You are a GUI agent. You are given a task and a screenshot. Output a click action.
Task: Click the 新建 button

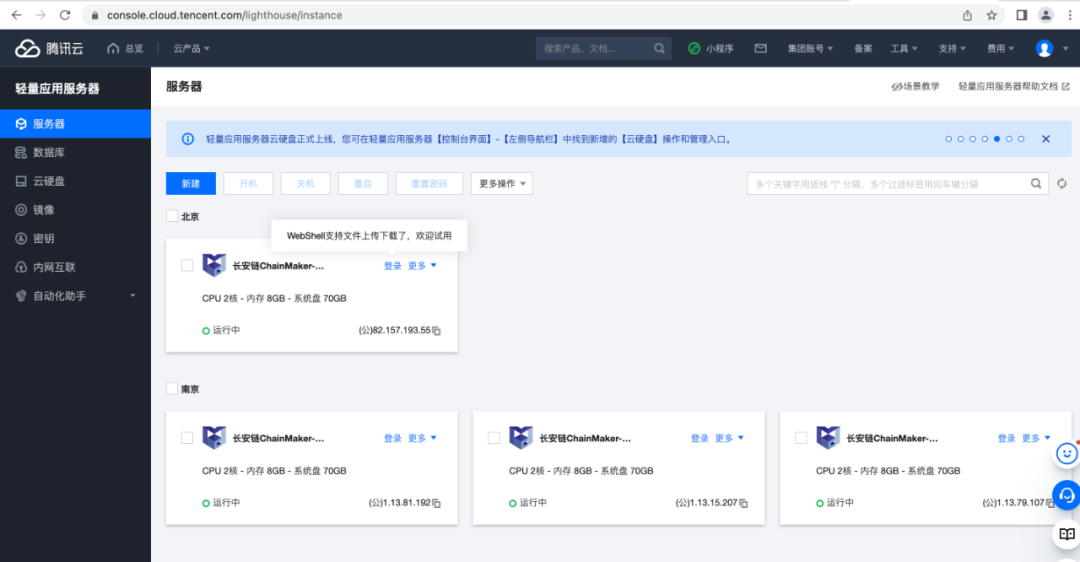(x=191, y=184)
